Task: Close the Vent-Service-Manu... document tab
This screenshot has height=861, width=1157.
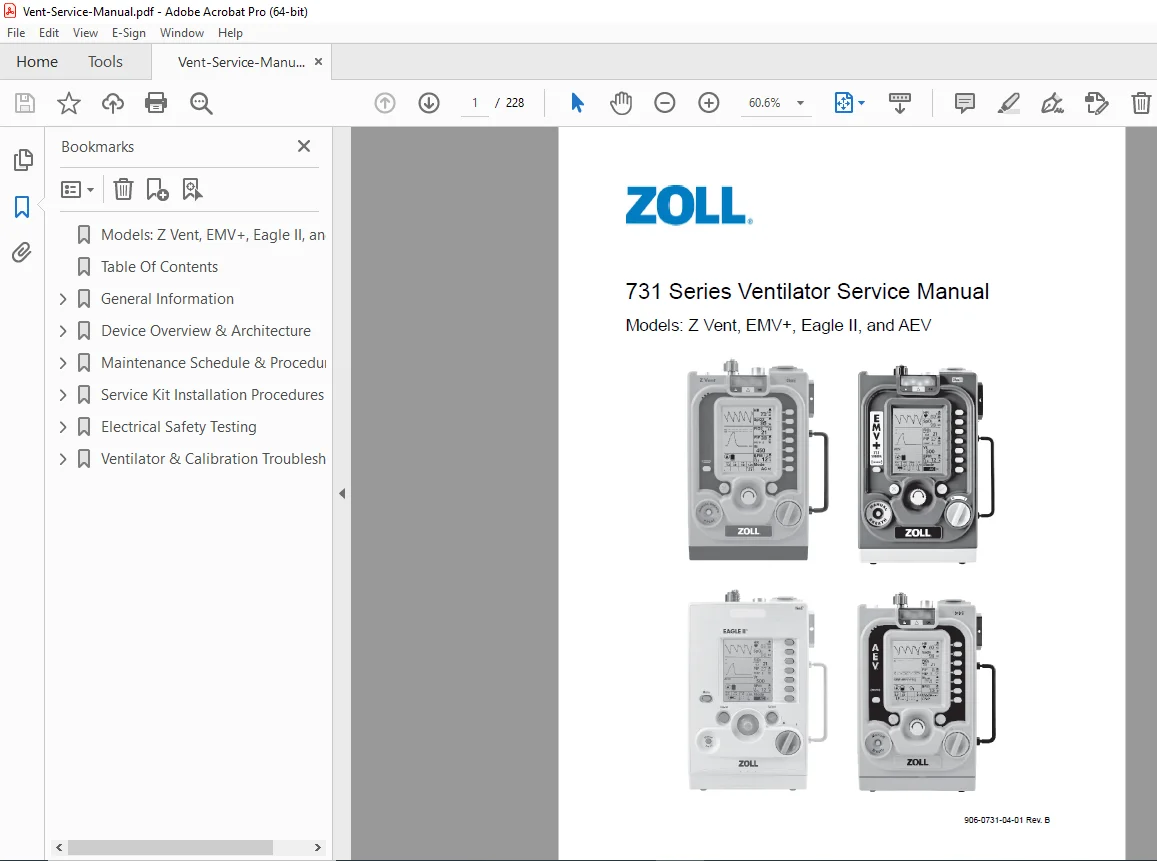Action: pyautogui.click(x=319, y=62)
